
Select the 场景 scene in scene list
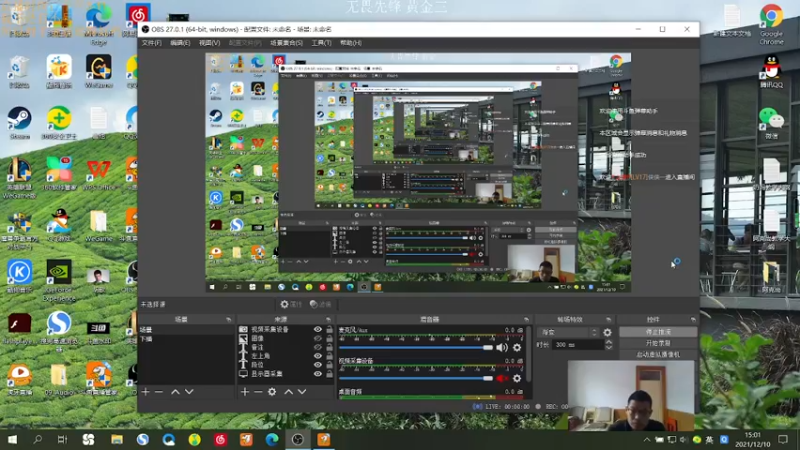186,330
